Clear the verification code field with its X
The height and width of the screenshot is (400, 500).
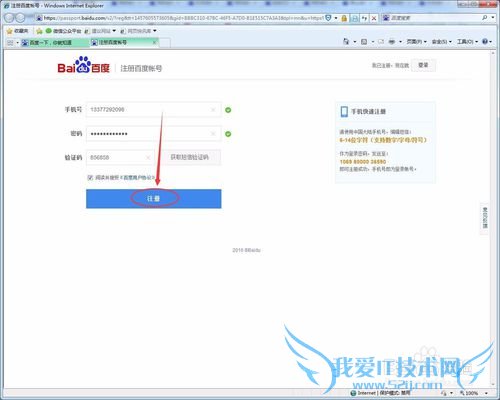click(x=148, y=157)
